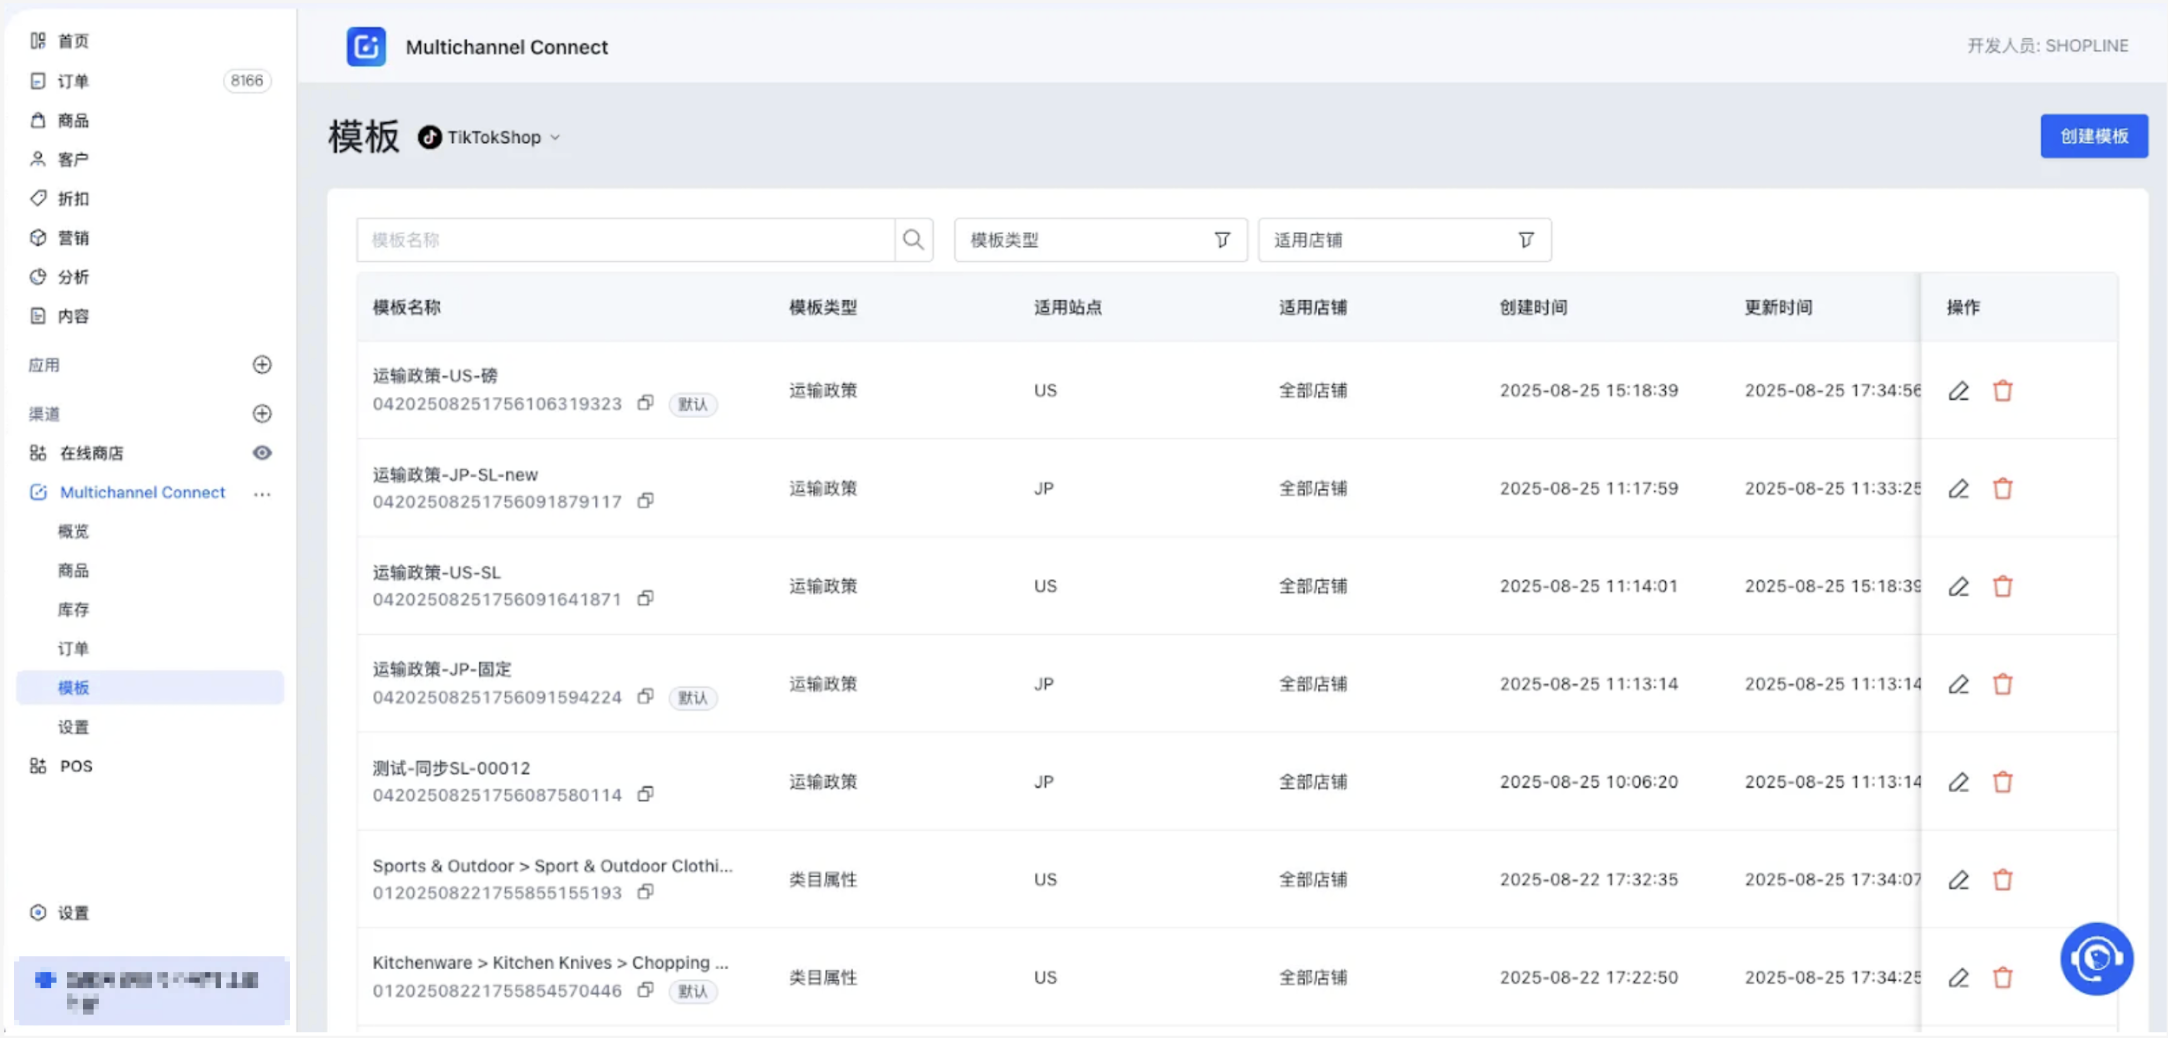
Task: Add a new app with plus icon beside 应用
Action: tap(262, 365)
